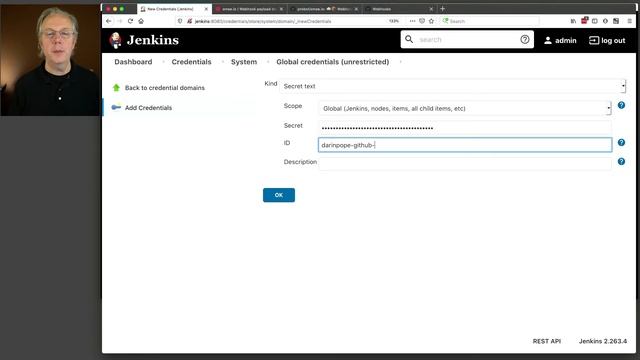Expand the breadcrumb arrow after Global credentials
Viewport: 640px width, 360px height.
pyautogui.click(x=400, y=62)
